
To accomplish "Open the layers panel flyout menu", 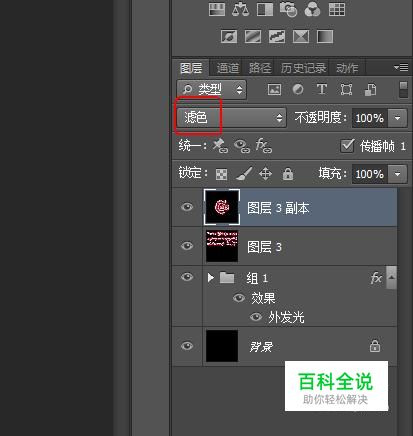I will pos(401,68).
